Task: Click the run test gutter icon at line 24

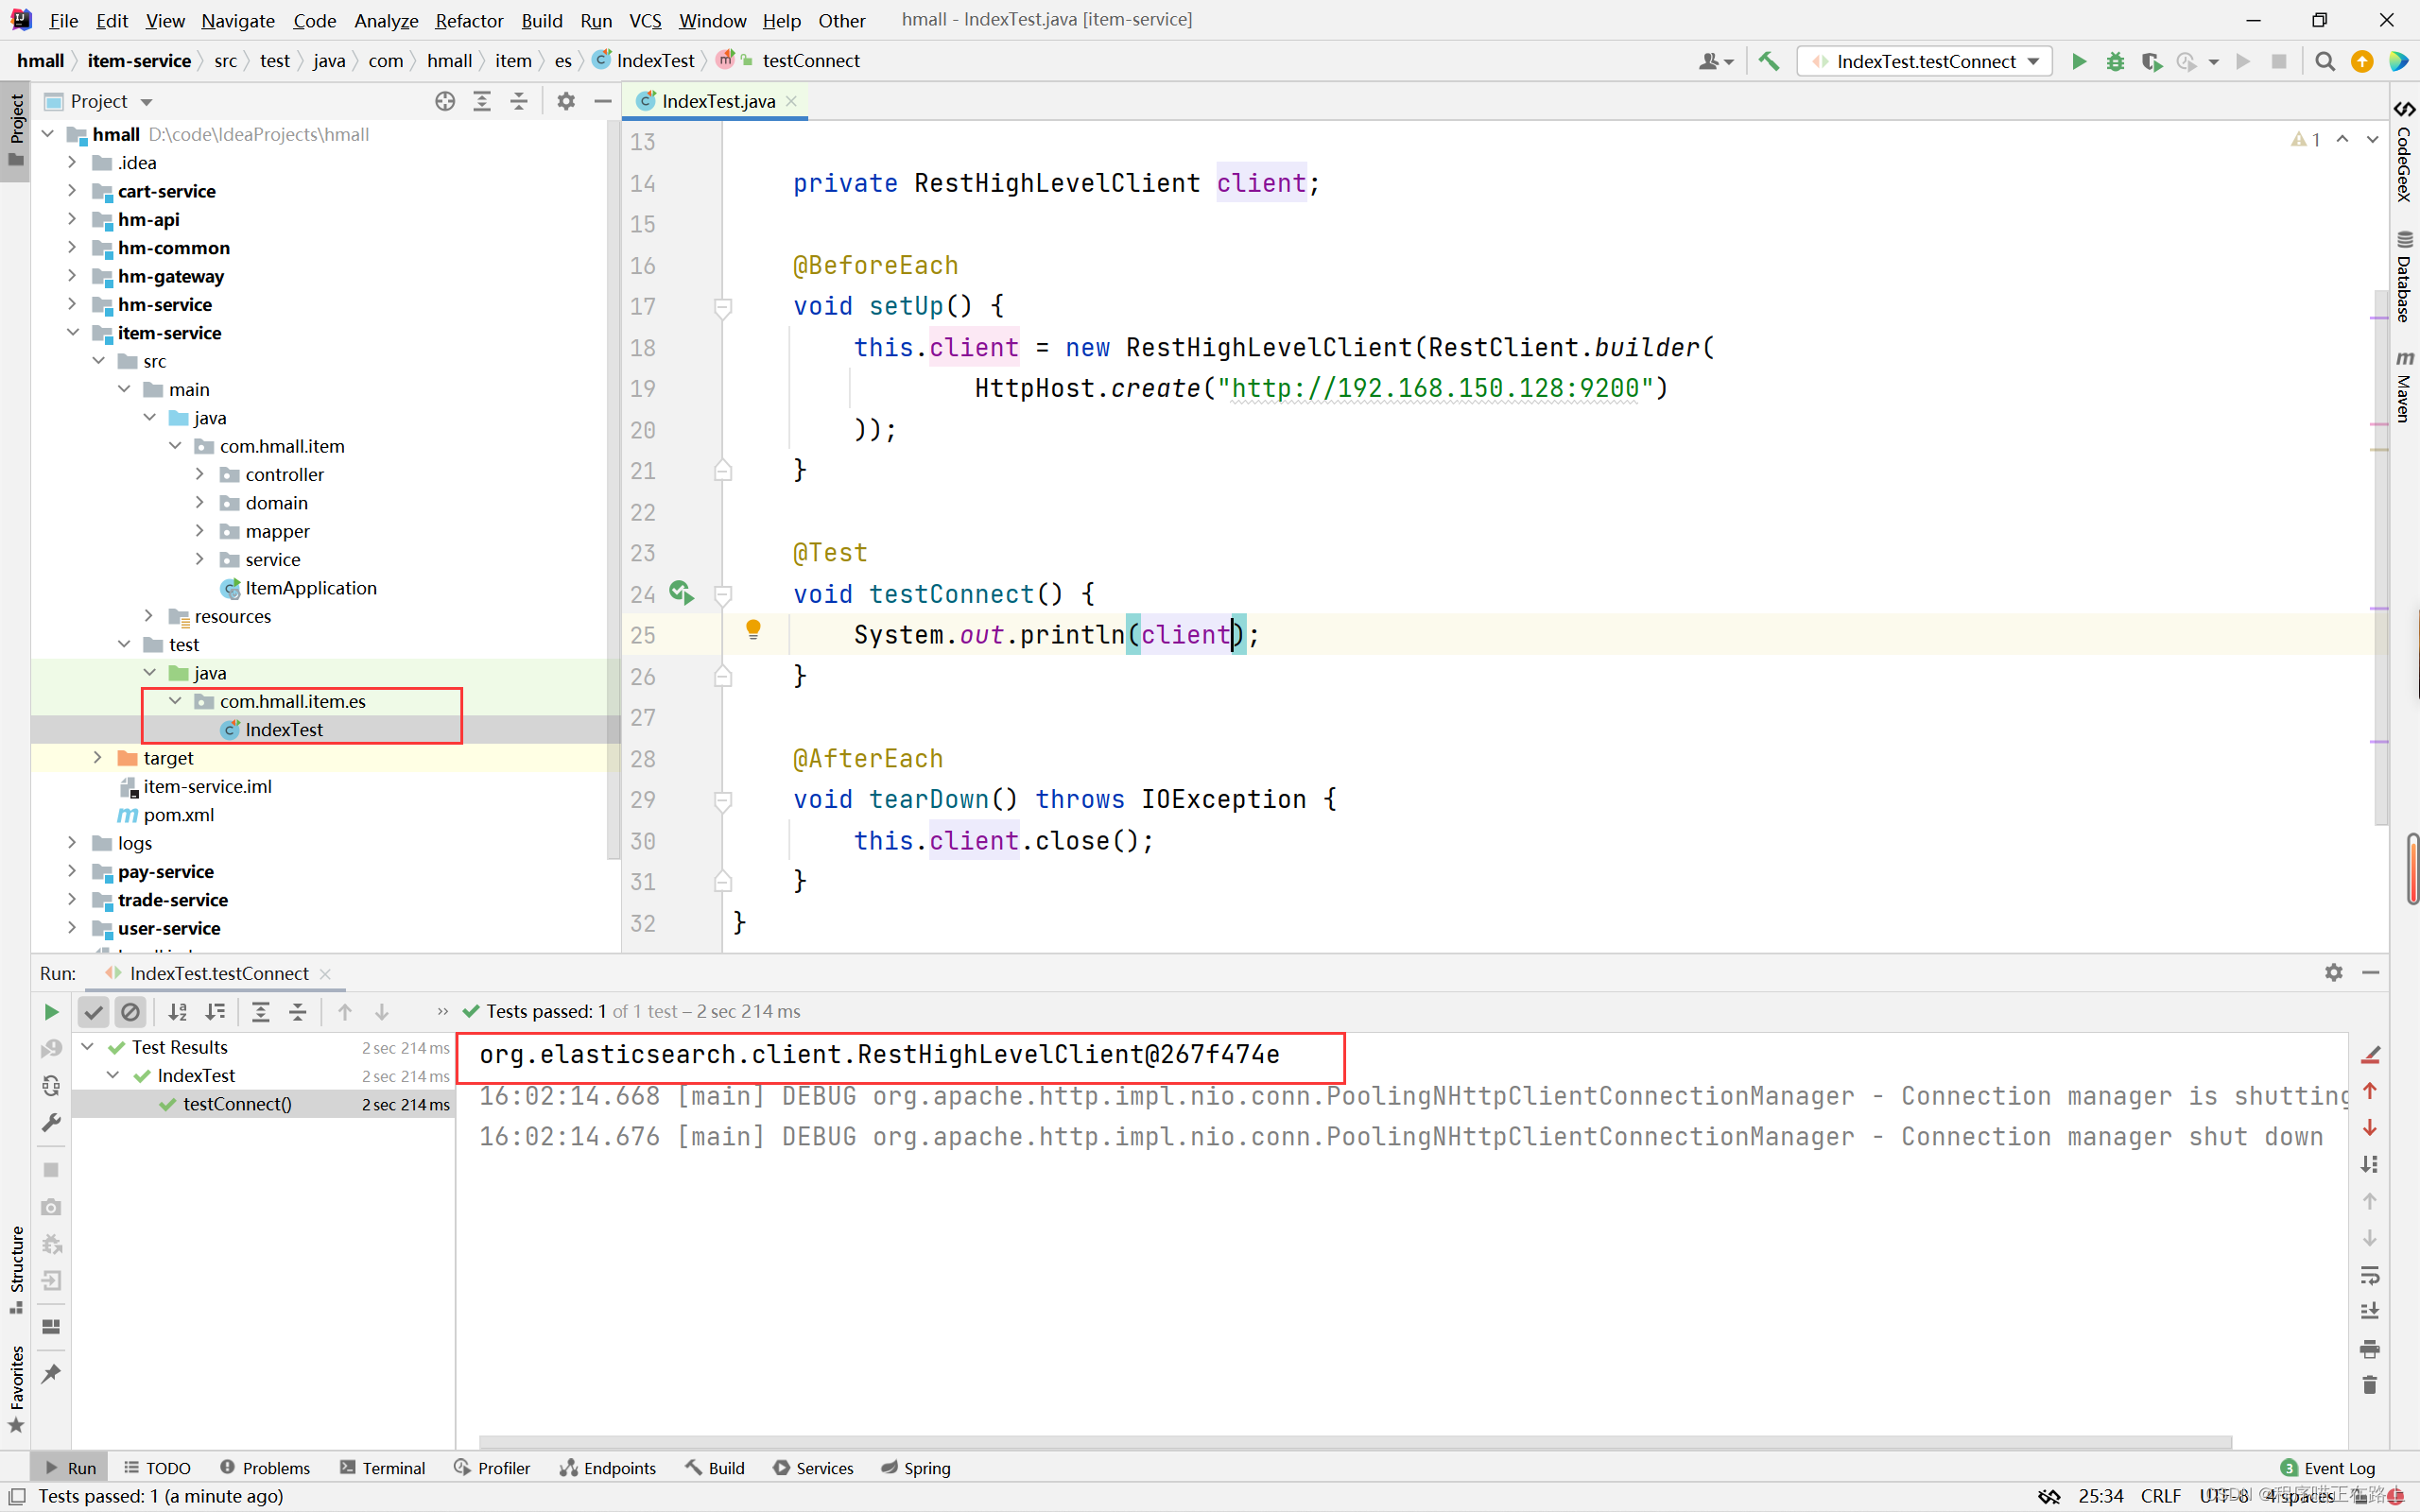Action: (x=681, y=593)
